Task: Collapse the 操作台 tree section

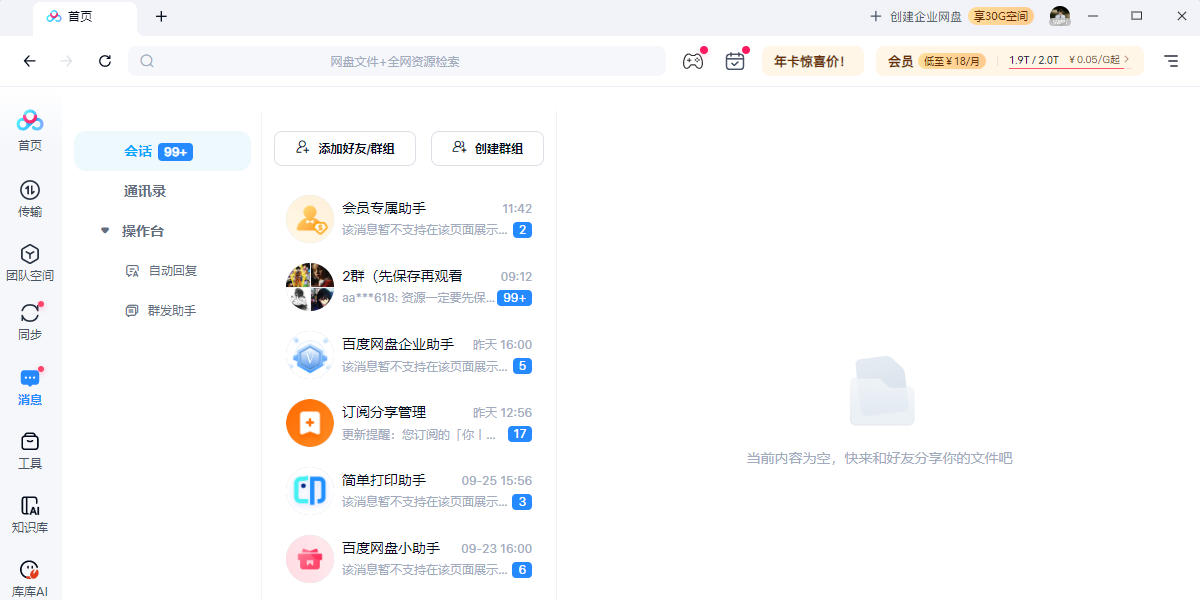Action: tap(105, 231)
